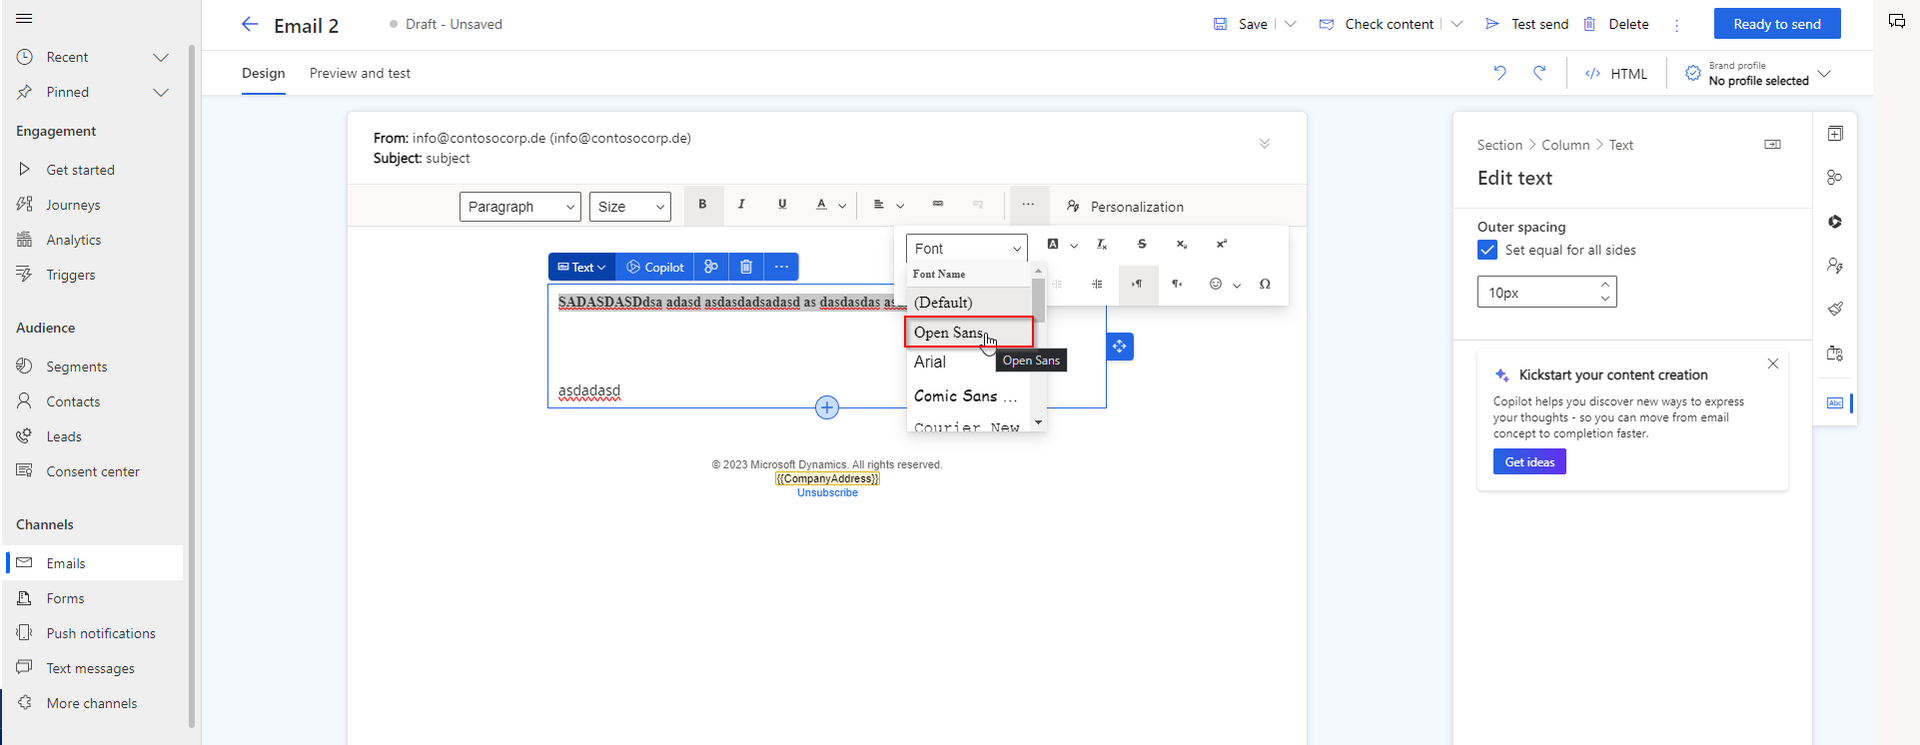The height and width of the screenshot is (745, 1920).
Task: Open the Save options chevron
Action: point(1290,24)
